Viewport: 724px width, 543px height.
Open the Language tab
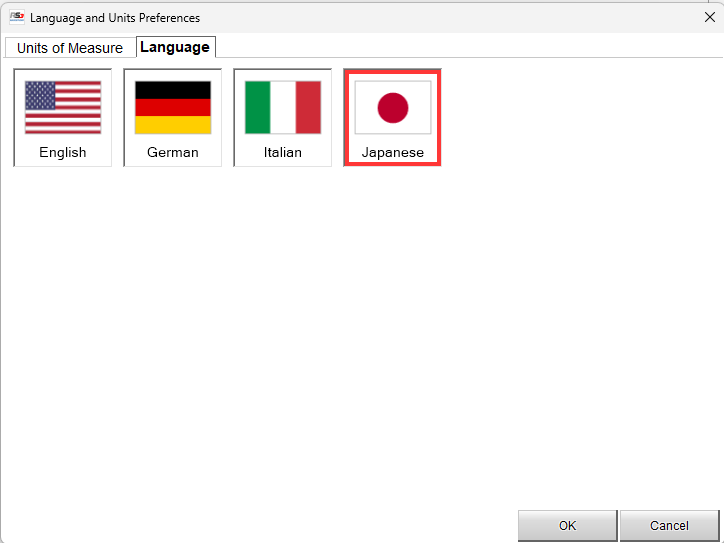click(x=175, y=47)
